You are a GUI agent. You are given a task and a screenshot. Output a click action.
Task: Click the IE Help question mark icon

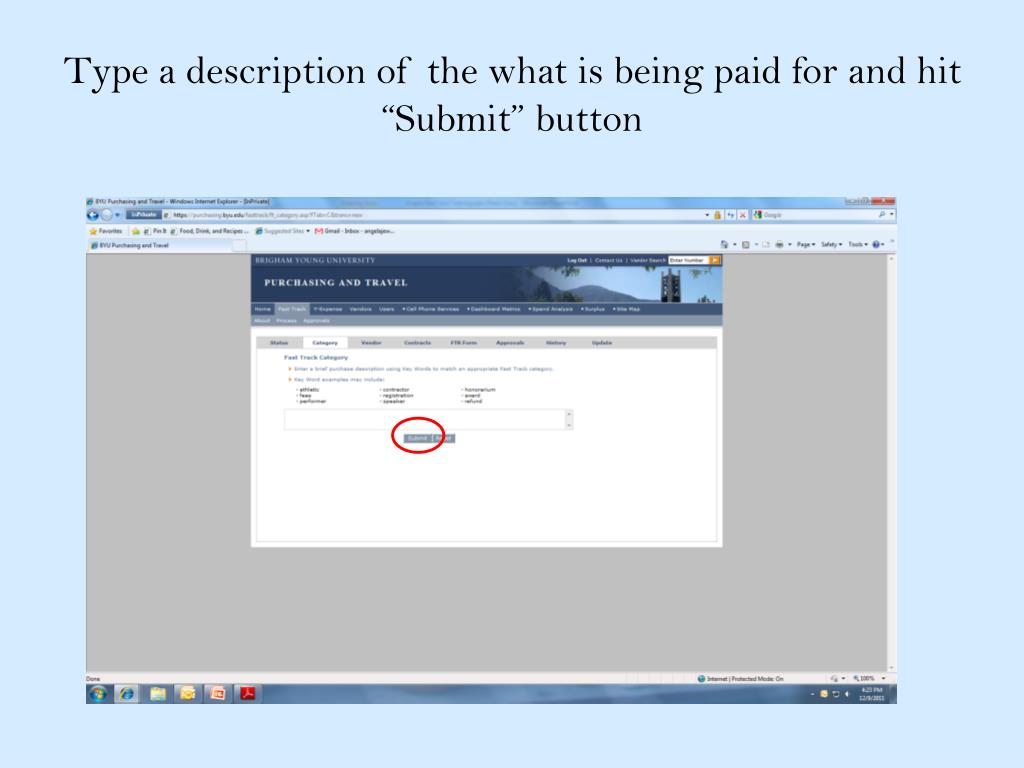tap(877, 245)
